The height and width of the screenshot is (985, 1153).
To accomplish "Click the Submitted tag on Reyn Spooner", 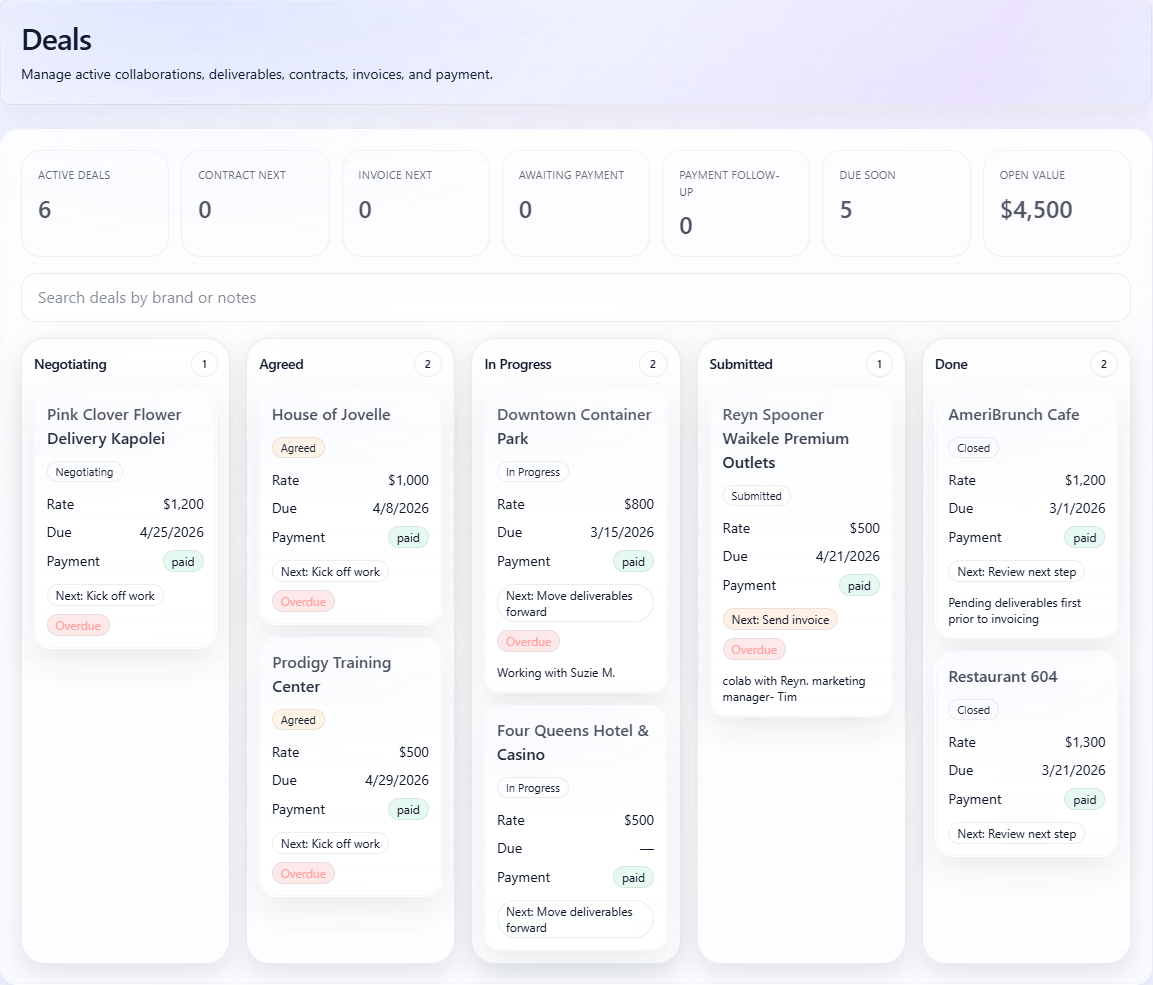I will (x=757, y=495).
